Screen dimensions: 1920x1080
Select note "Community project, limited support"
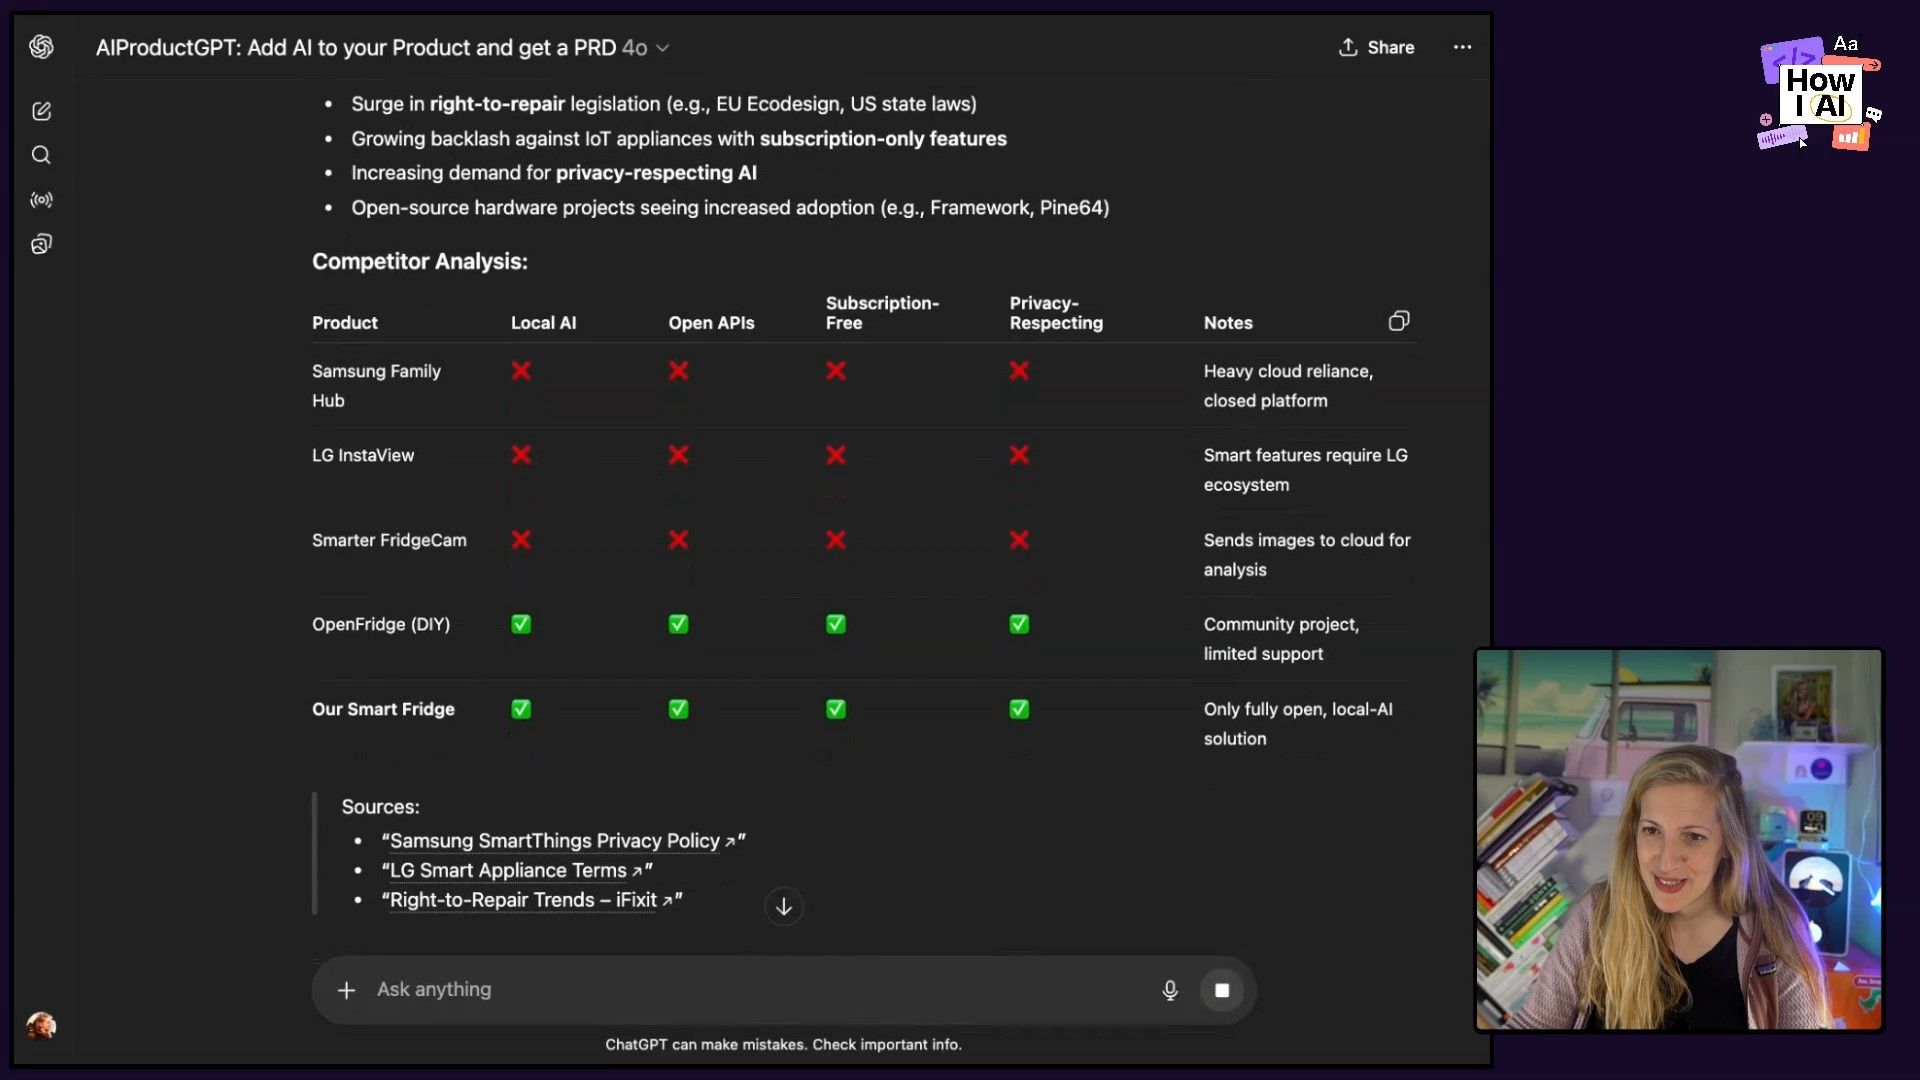1281,639
